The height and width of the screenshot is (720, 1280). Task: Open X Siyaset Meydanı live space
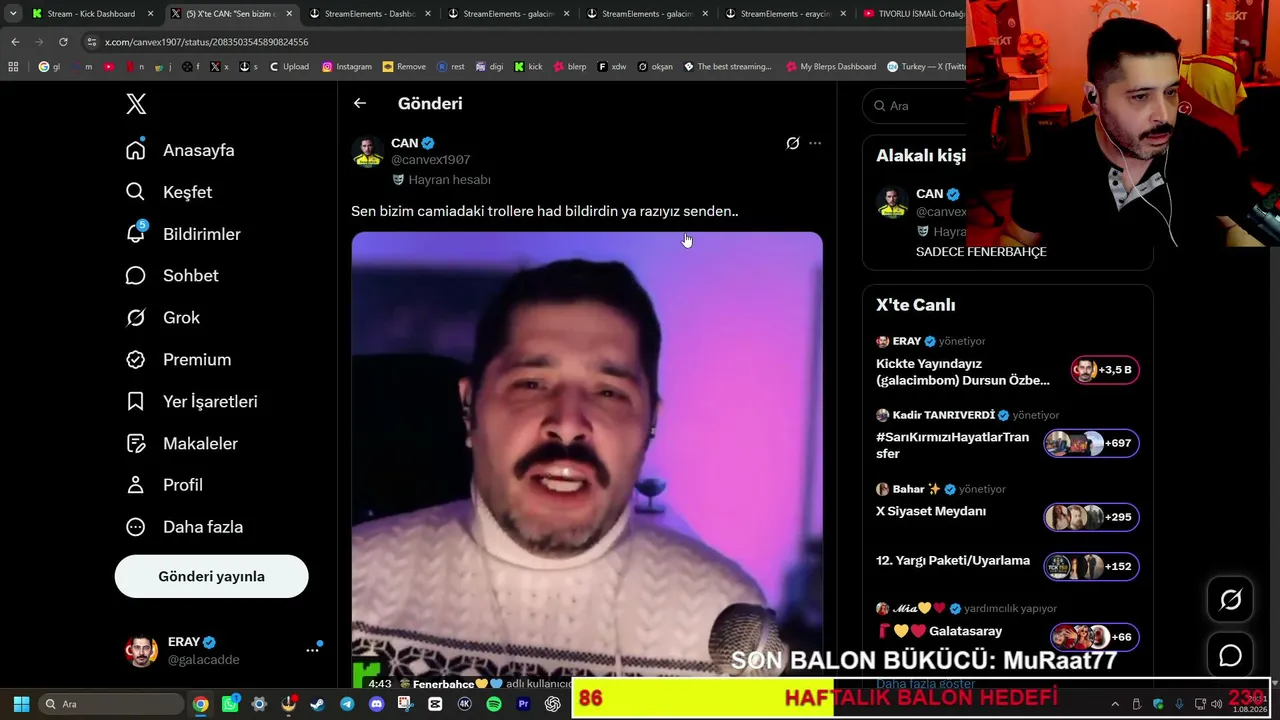[x=931, y=511]
